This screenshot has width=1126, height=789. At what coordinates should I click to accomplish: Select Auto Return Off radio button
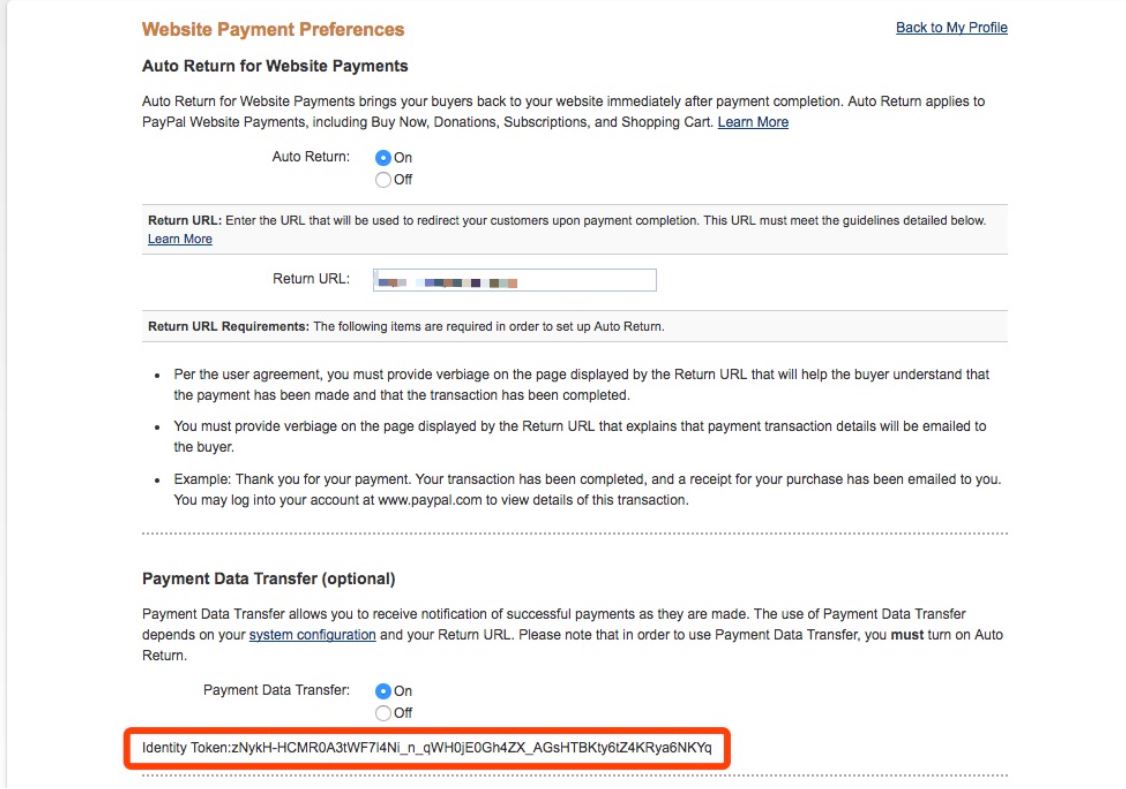tap(383, 179)
